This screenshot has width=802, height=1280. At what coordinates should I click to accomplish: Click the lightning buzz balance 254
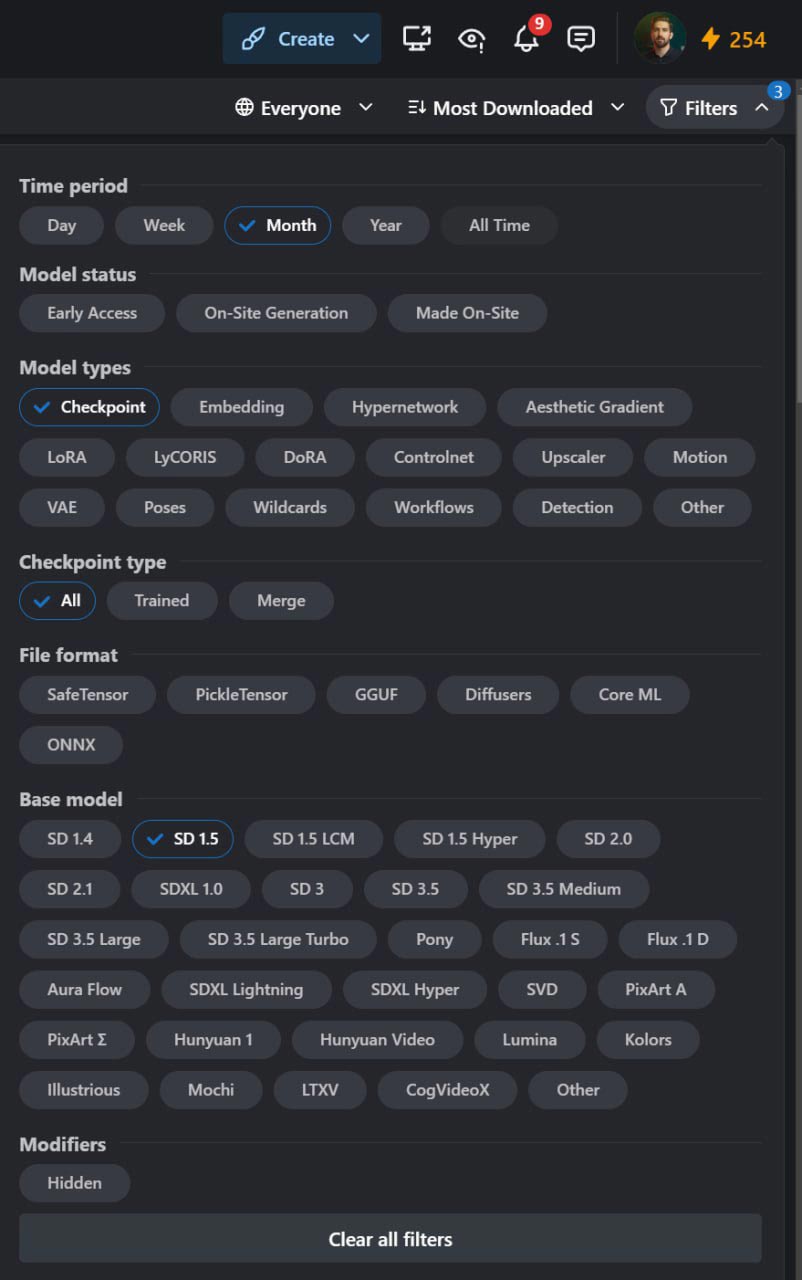pyautogui.click(x=733, y=39)
